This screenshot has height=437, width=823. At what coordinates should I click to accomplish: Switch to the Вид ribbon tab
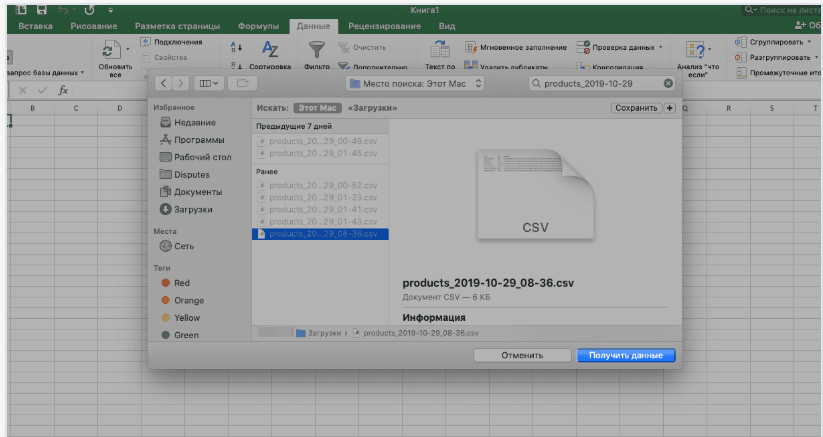coord(447,26)
